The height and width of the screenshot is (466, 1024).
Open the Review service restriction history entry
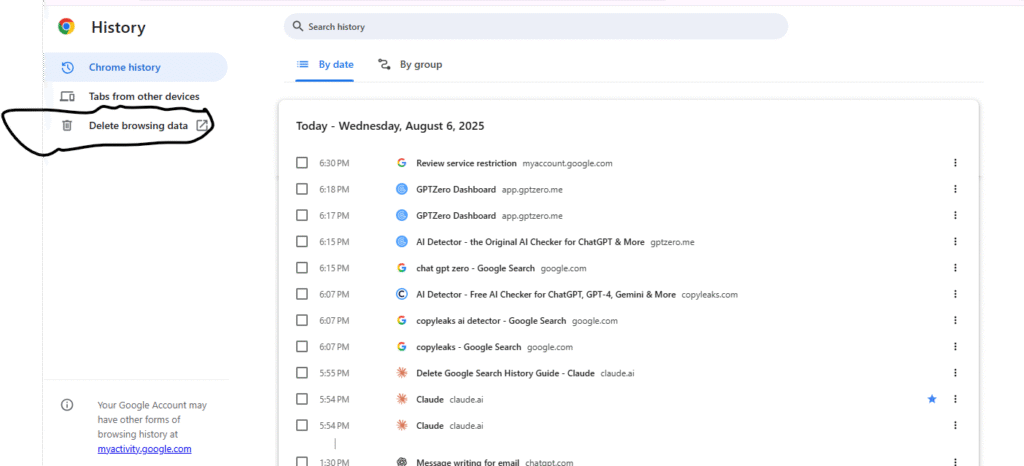tap(466, 163)
